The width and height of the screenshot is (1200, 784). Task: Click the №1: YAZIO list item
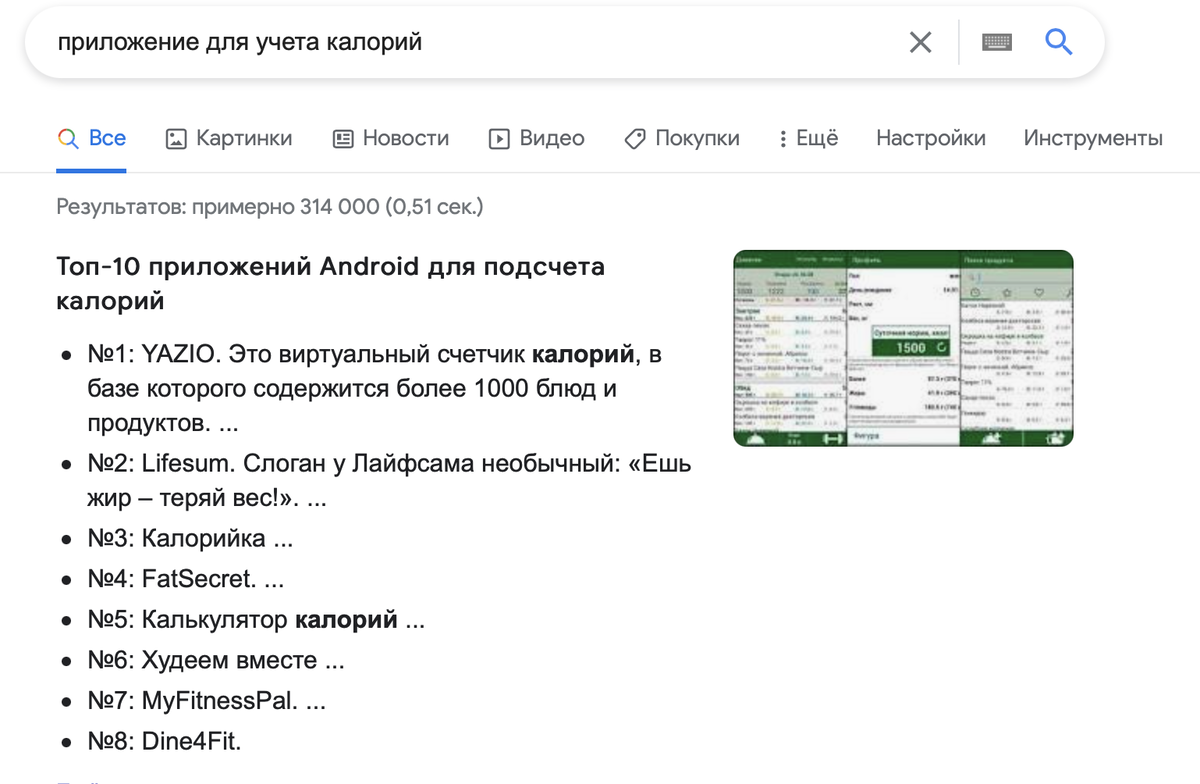[375, 388]
